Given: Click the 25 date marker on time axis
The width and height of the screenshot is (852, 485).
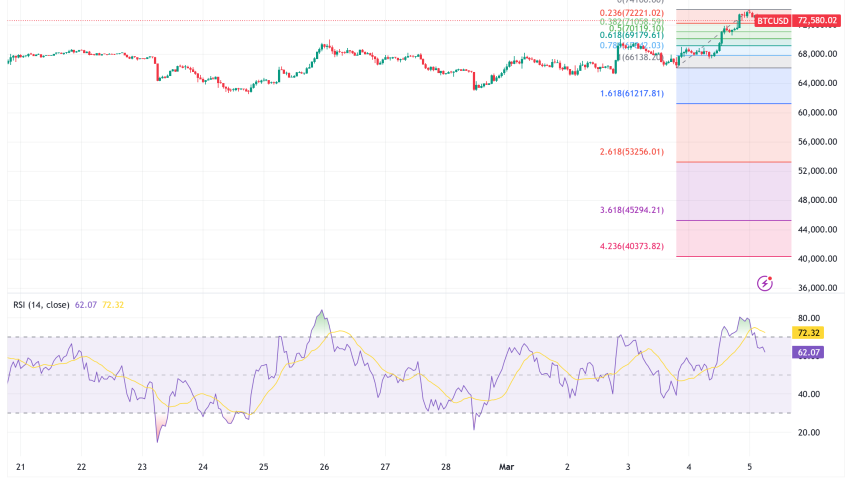Looking at the screenshot, I should [264, 467].
